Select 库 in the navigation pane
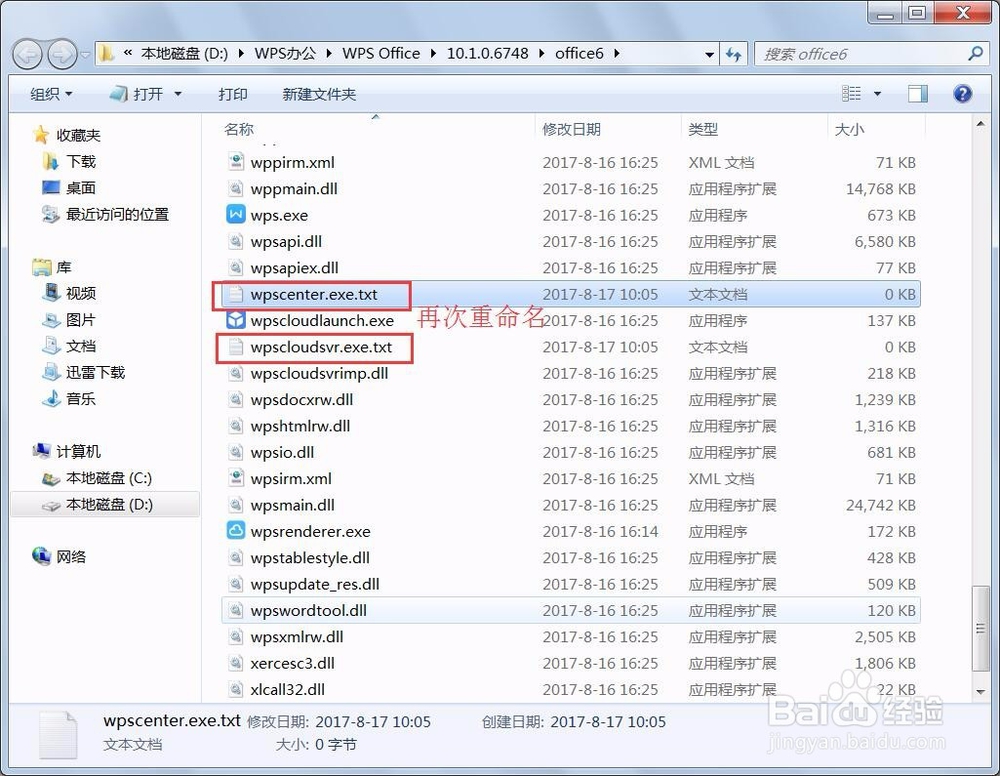Screen dimensions: 1000x776 coord(52,267)
